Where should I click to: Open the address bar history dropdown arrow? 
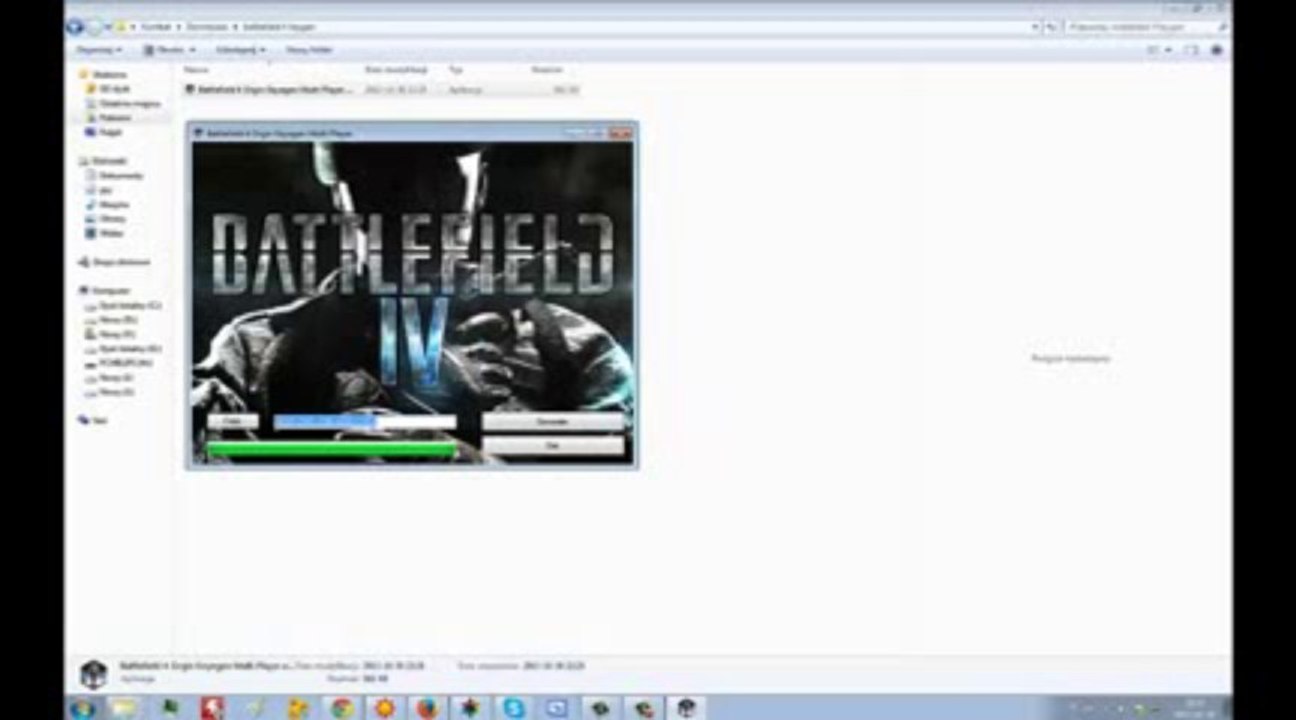[x=1034, y=27]
